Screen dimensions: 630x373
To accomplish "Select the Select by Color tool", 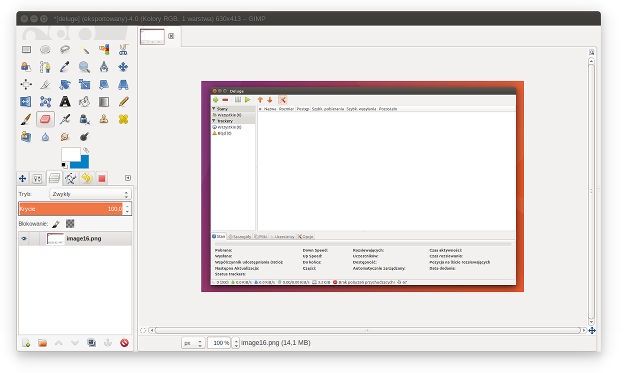I will click(x=104, y=49).
